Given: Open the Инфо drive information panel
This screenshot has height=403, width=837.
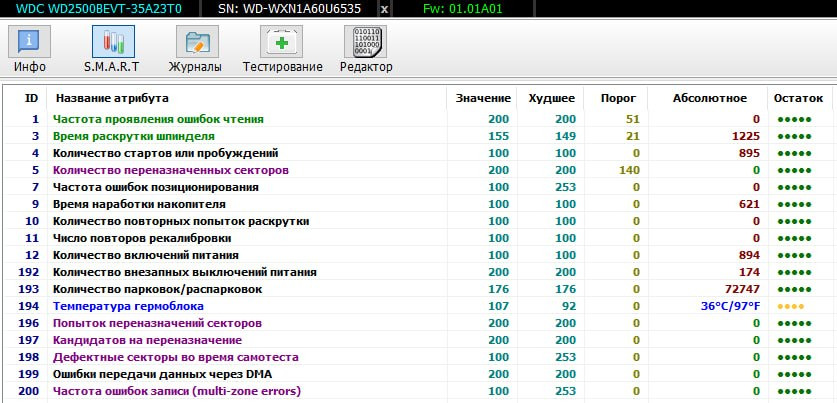Looking at the screenshot, I should 30,50.
